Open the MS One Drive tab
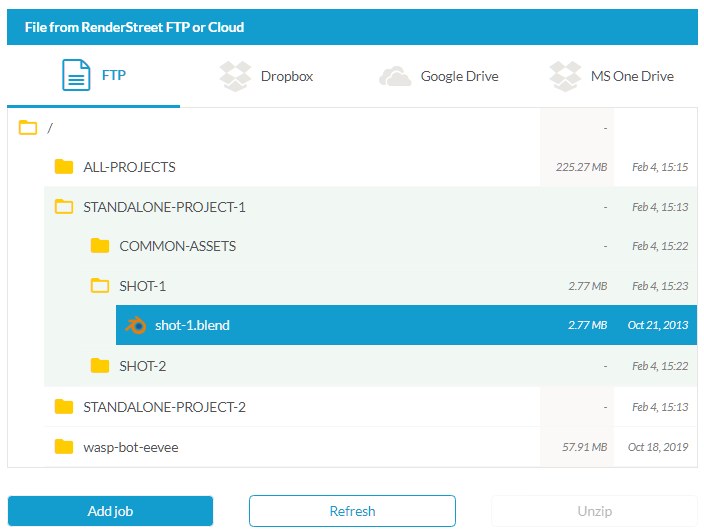The height and width of the screenshot is (531, 704). point(612,76)
